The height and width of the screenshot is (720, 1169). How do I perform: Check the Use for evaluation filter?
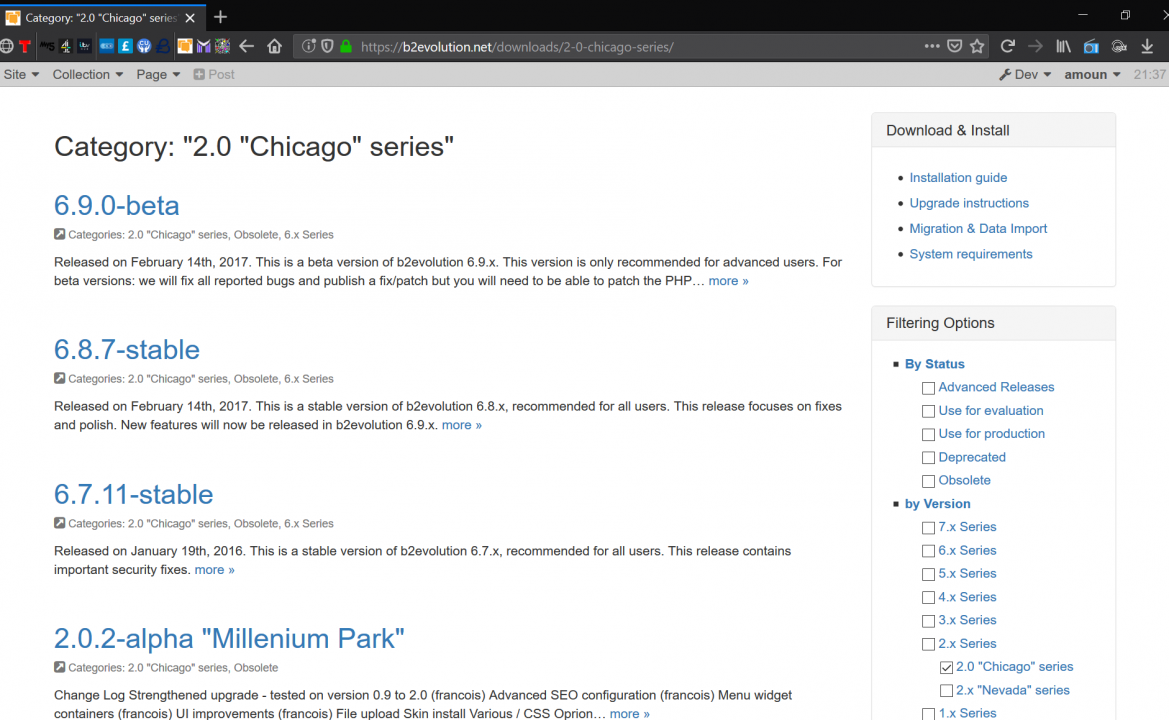[928, 411]
